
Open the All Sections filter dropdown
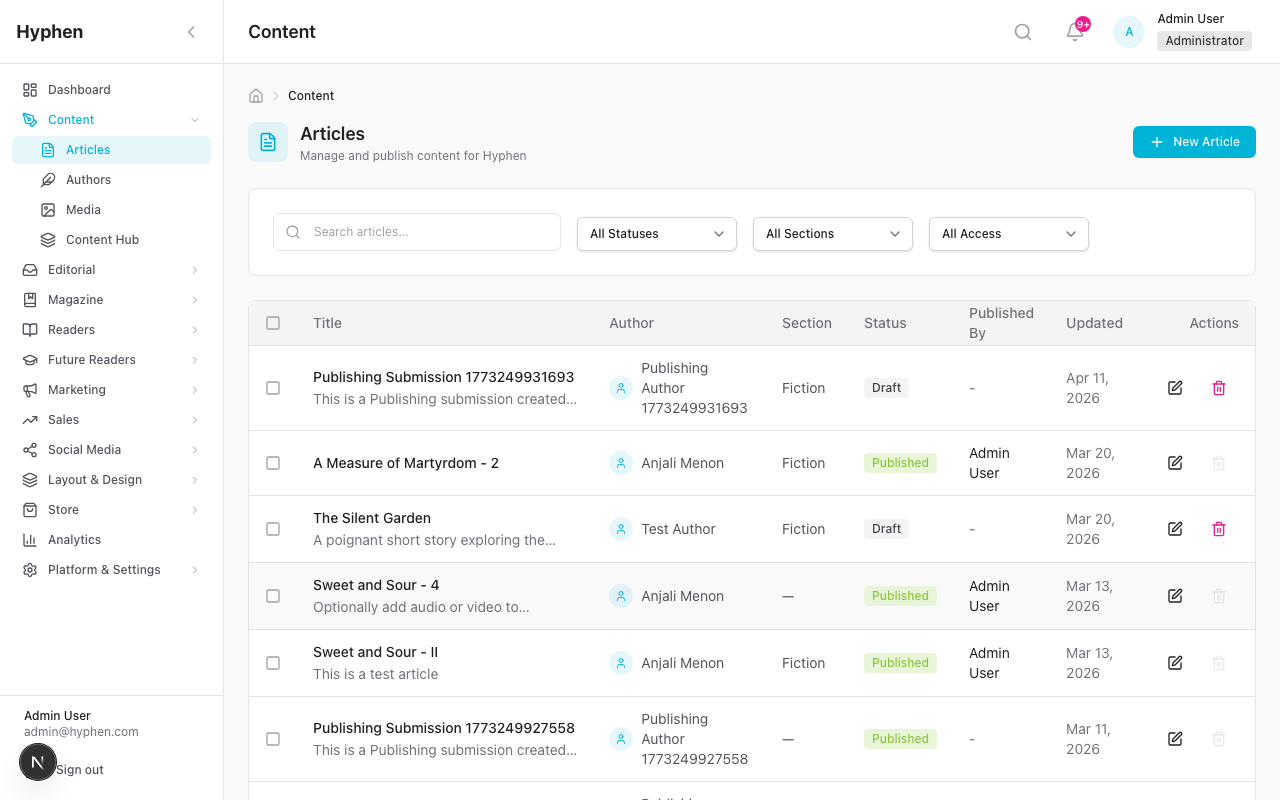click(x=833, y=234)
